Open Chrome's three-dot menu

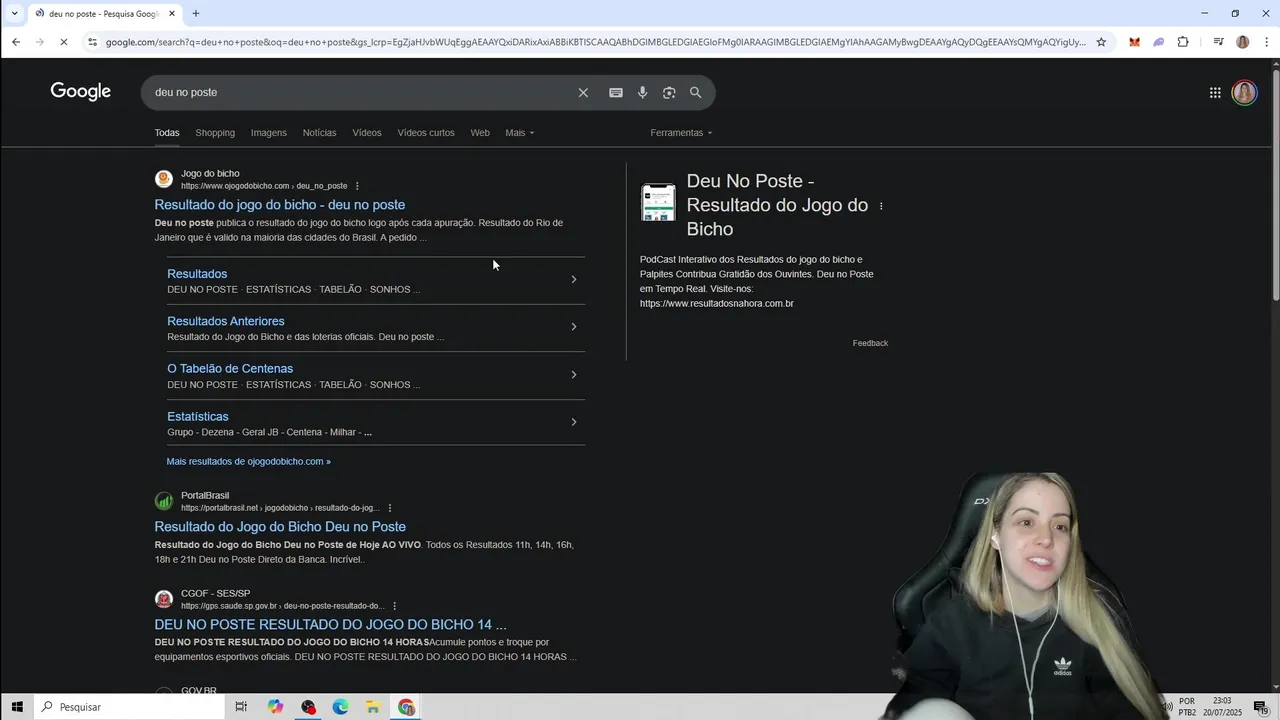tap(1267, 42)
